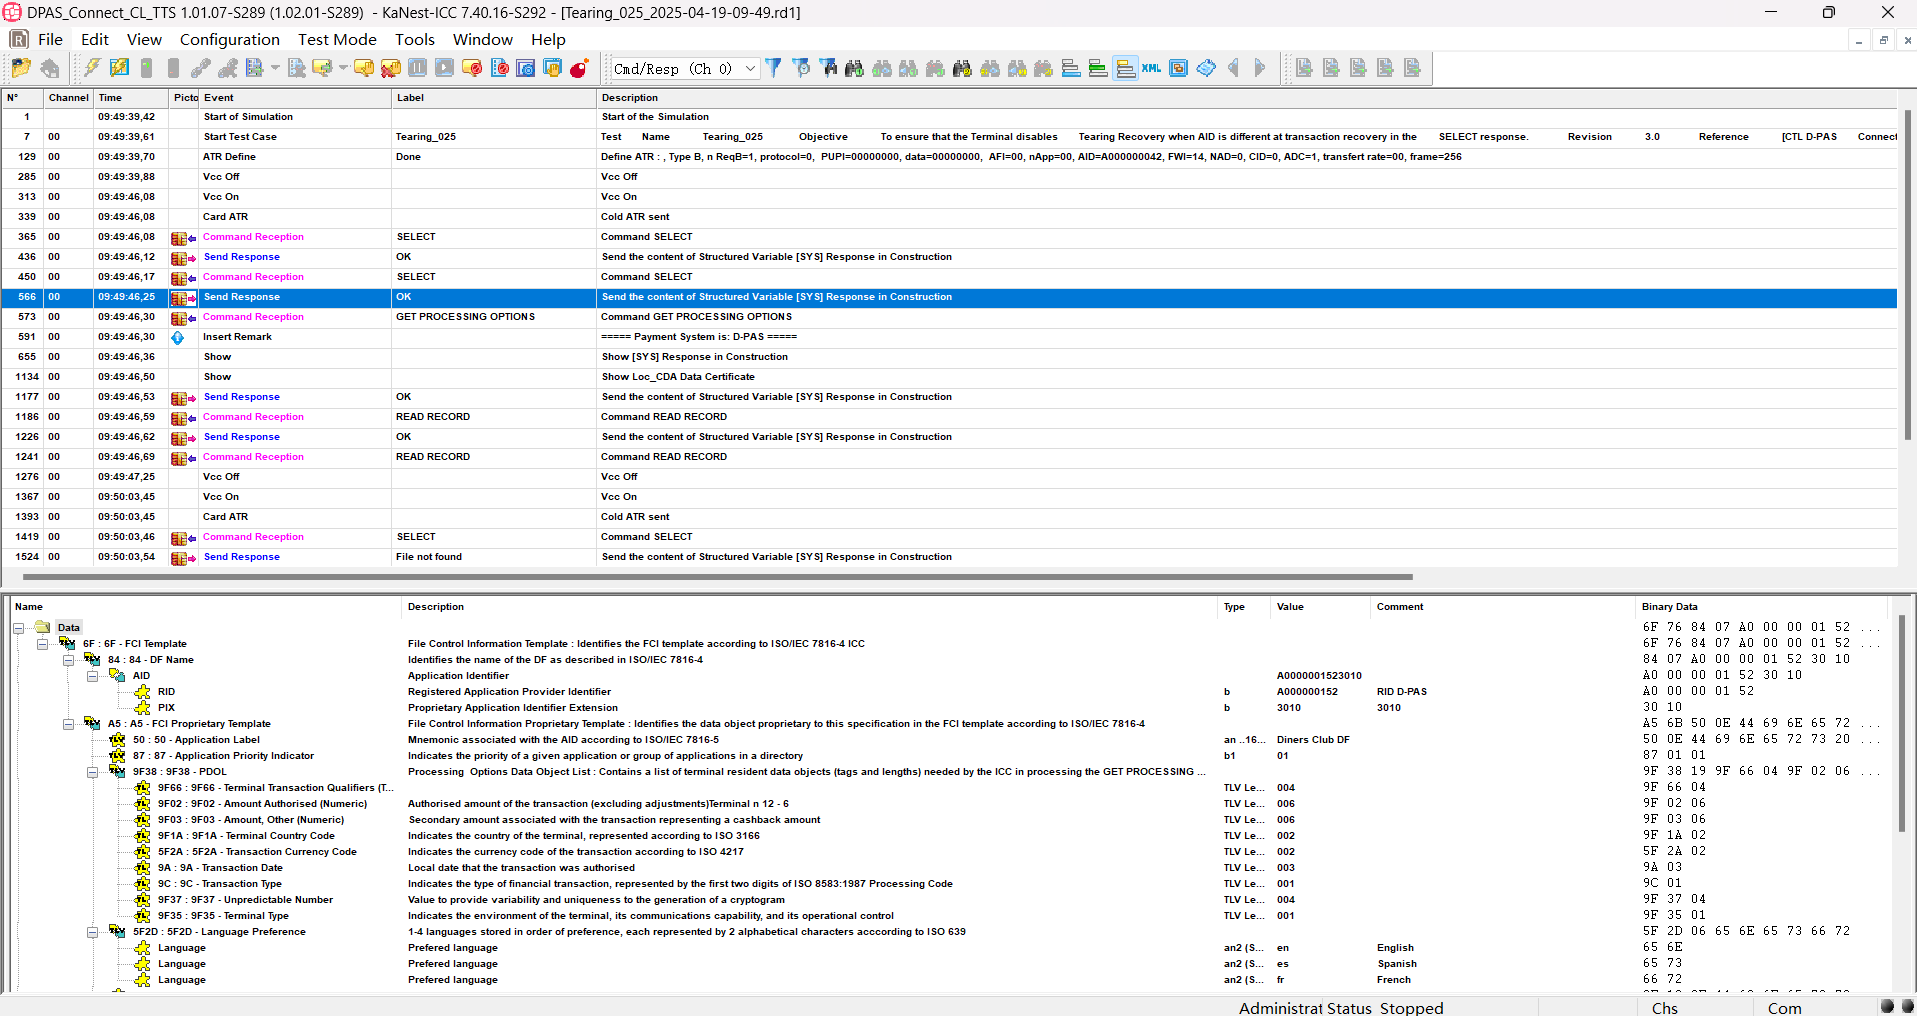Click the first black binoculars search icon
This screenshot has width=1917, height=1016.
(854, 68)
